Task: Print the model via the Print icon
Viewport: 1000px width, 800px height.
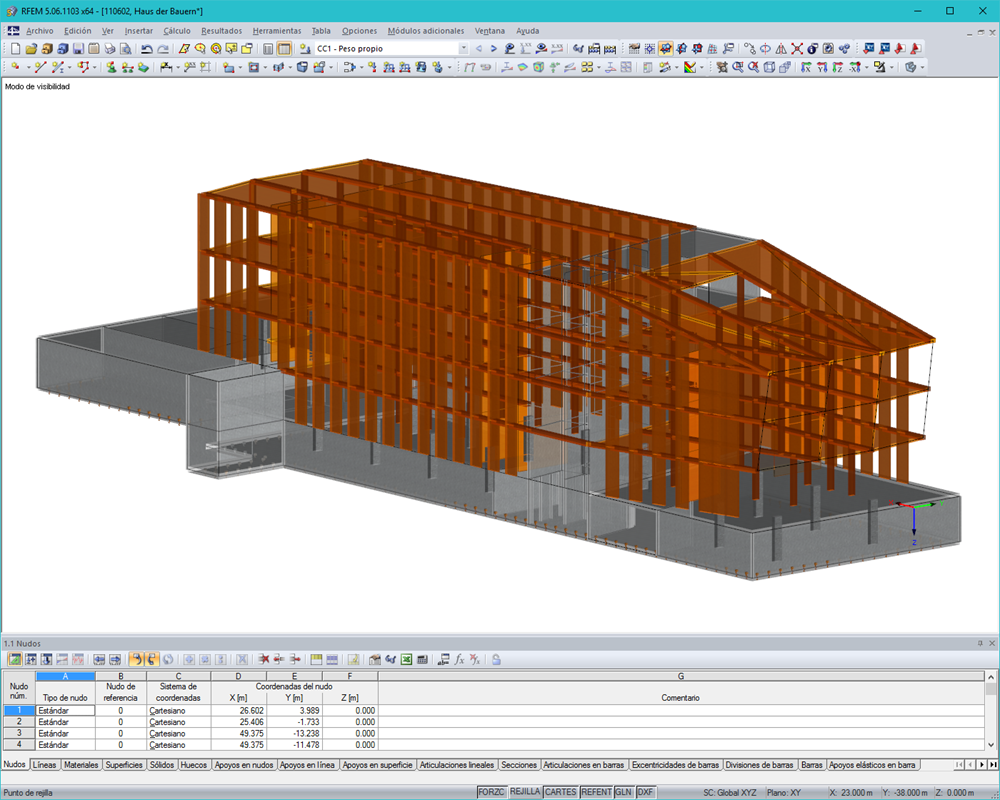Action: point(109,48)
